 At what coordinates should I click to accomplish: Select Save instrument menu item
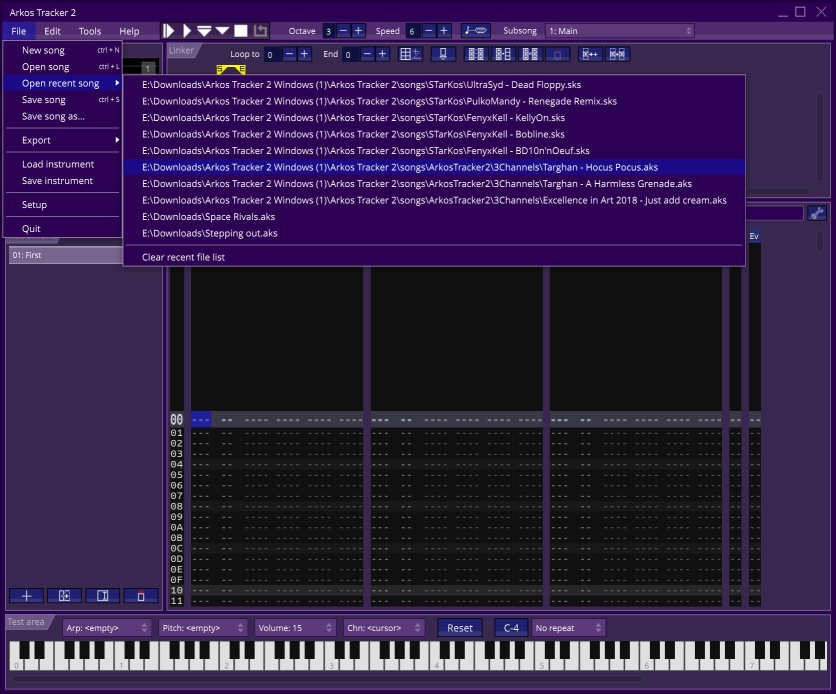point(63,181)
